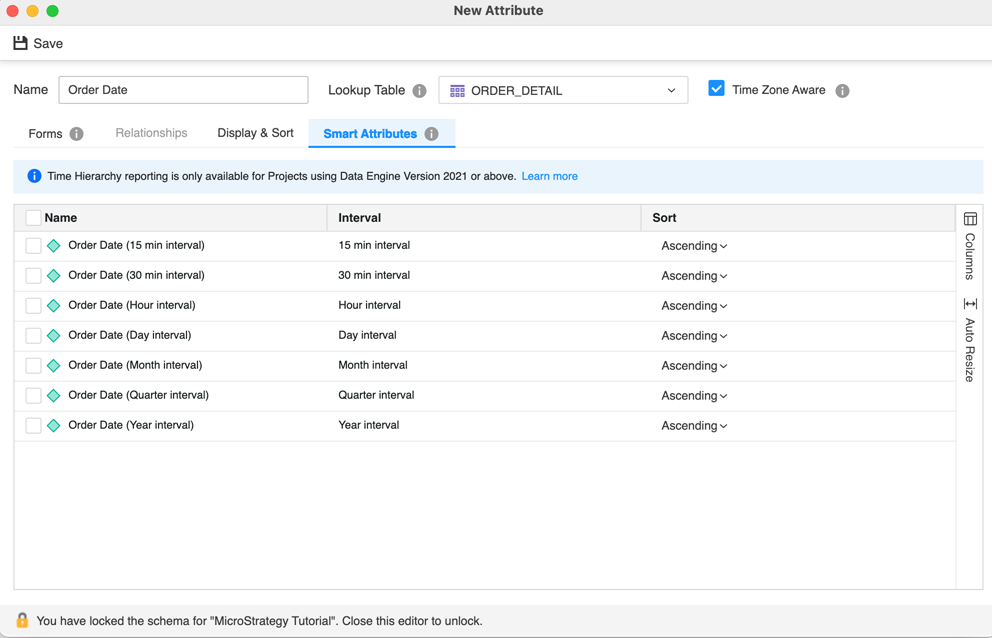
Task: Click the Auto Resize icon
Action: (x=970, y=304)
